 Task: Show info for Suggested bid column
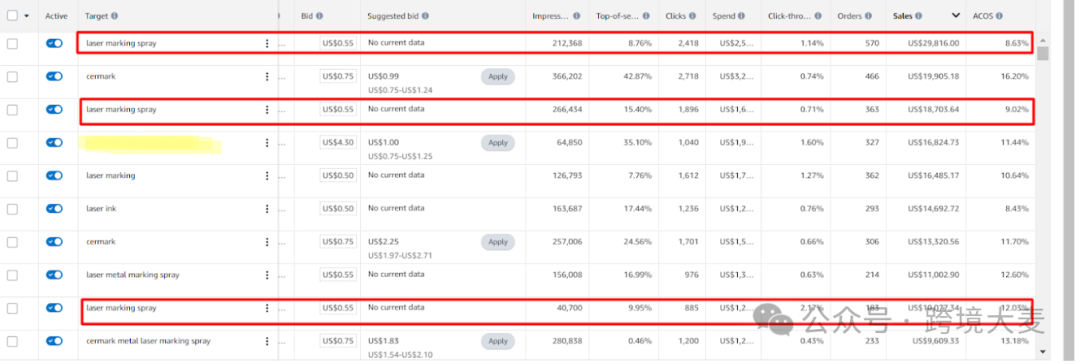coord(426,15)
